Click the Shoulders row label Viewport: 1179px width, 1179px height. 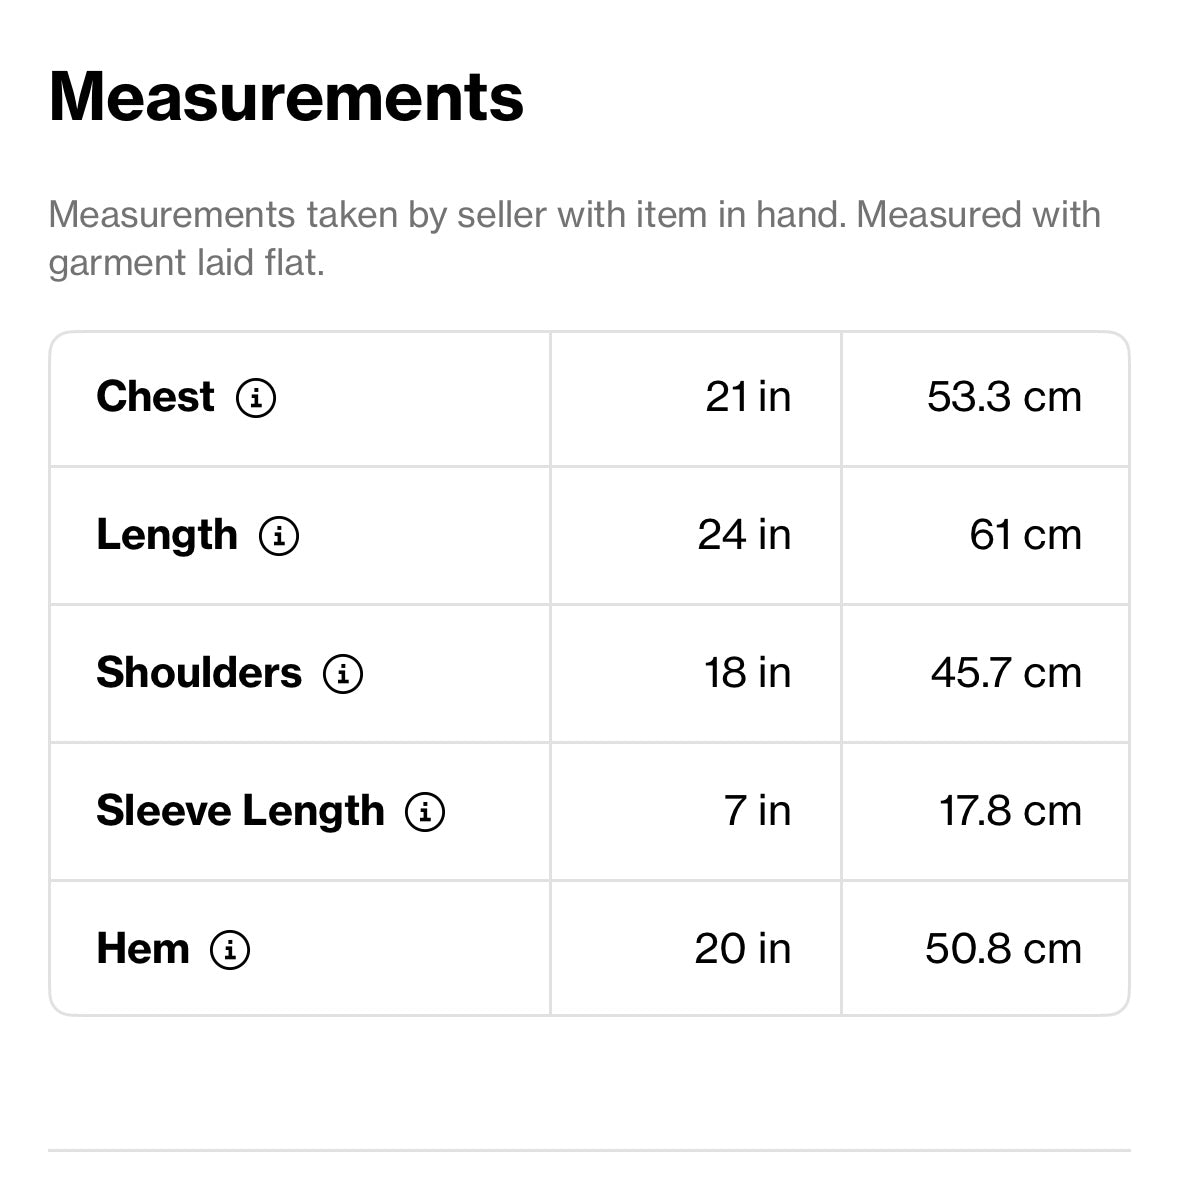click(x=199, y=673)
